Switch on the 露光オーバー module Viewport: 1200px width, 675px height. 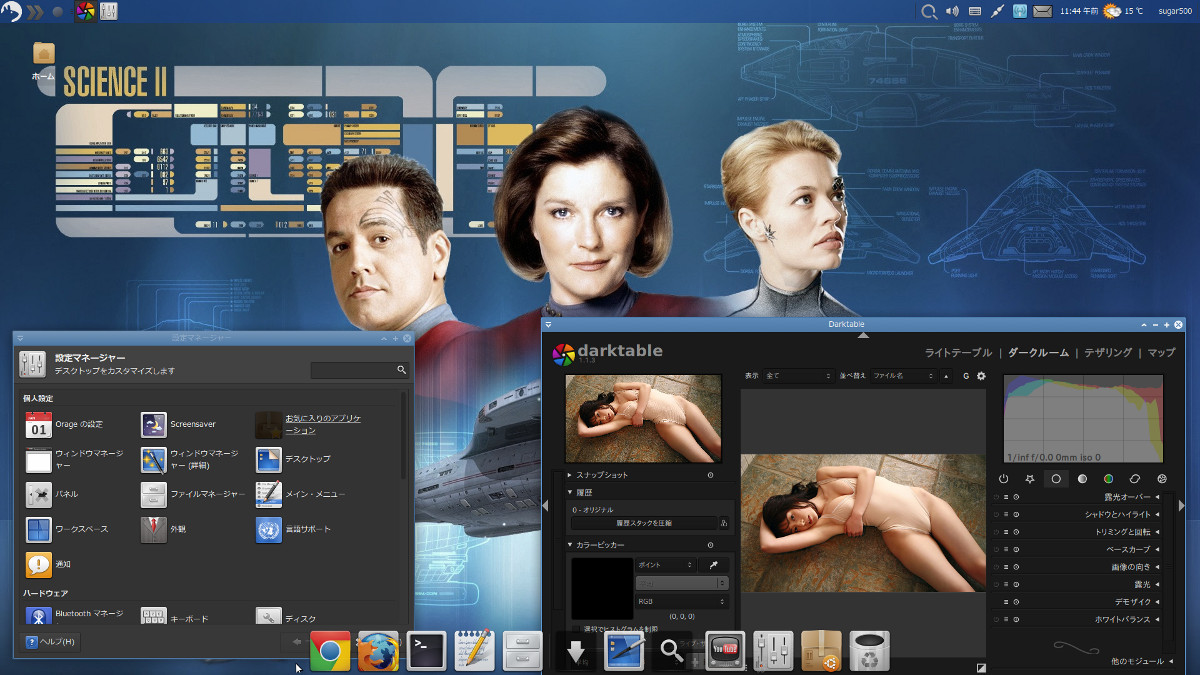pos(996,497)
